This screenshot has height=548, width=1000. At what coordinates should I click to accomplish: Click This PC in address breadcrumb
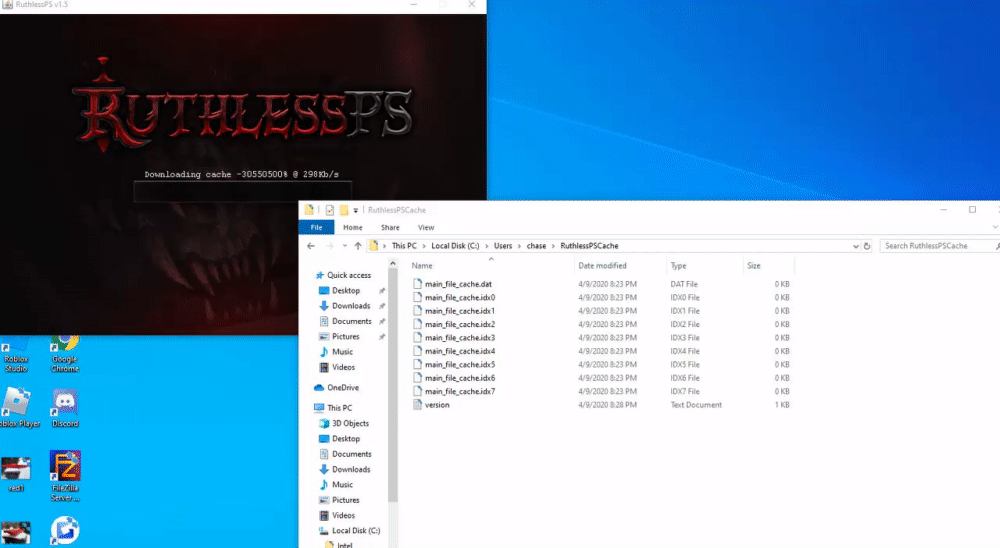tap(404, 246)
